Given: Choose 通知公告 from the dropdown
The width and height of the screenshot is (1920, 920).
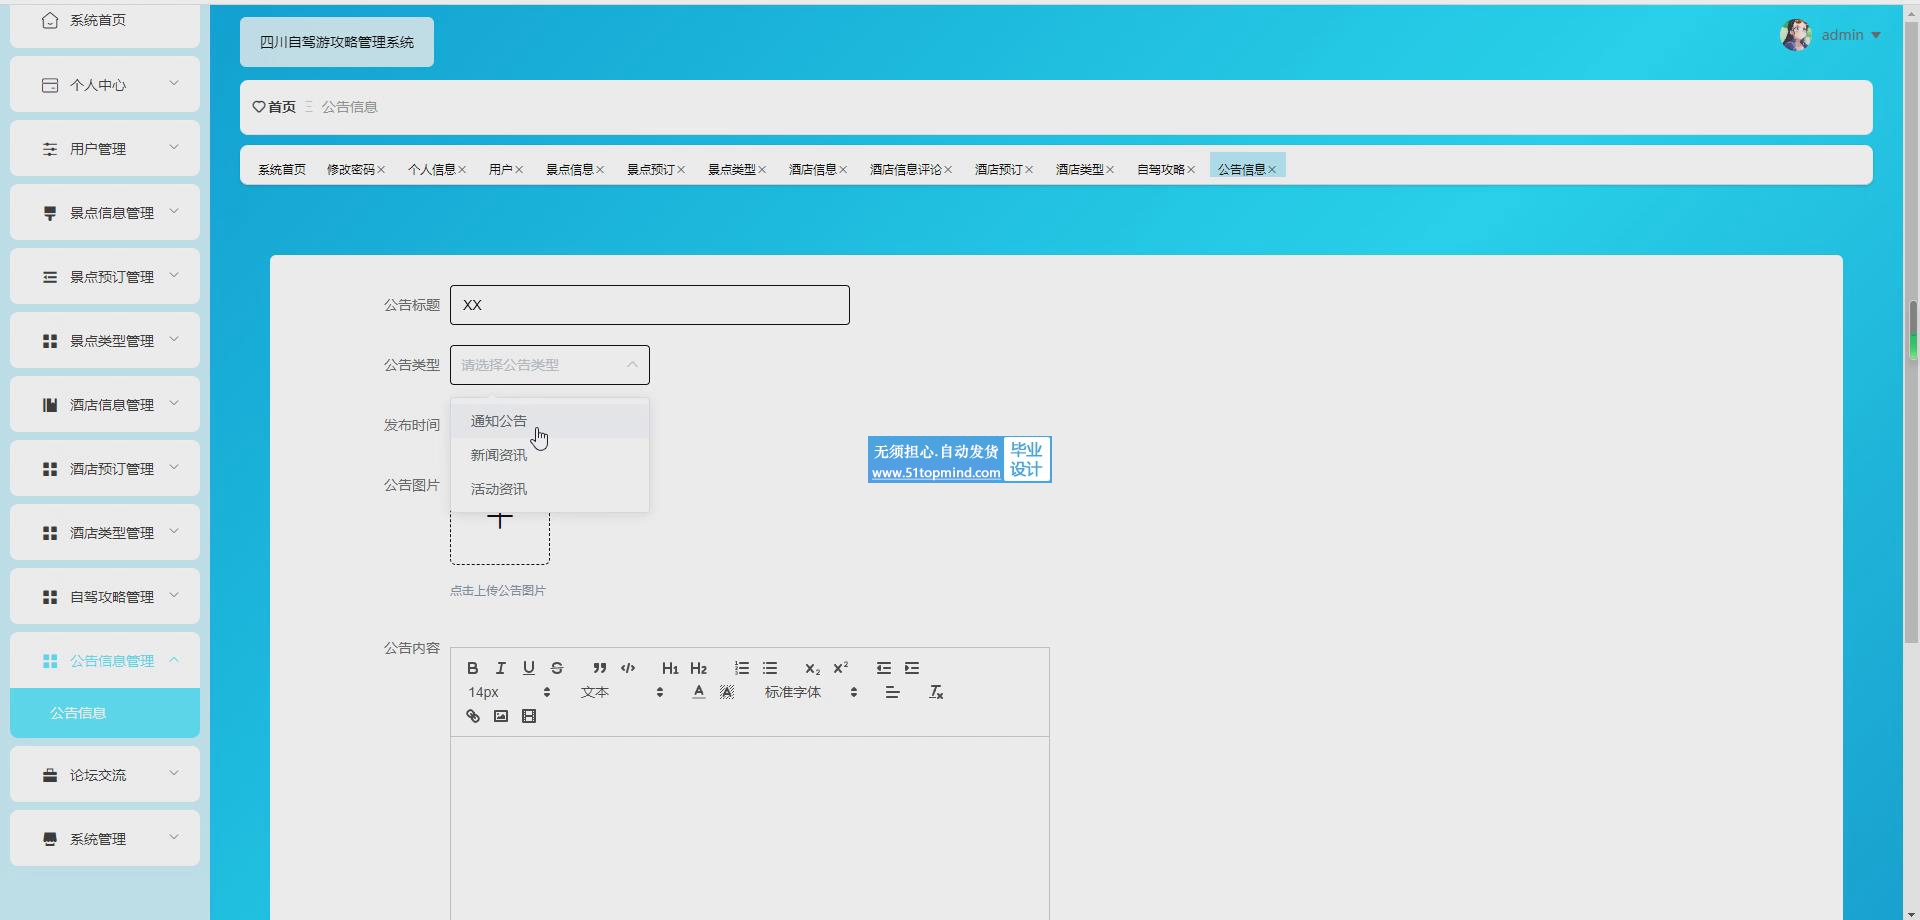Looking at the screenshot, I should 550,421.
